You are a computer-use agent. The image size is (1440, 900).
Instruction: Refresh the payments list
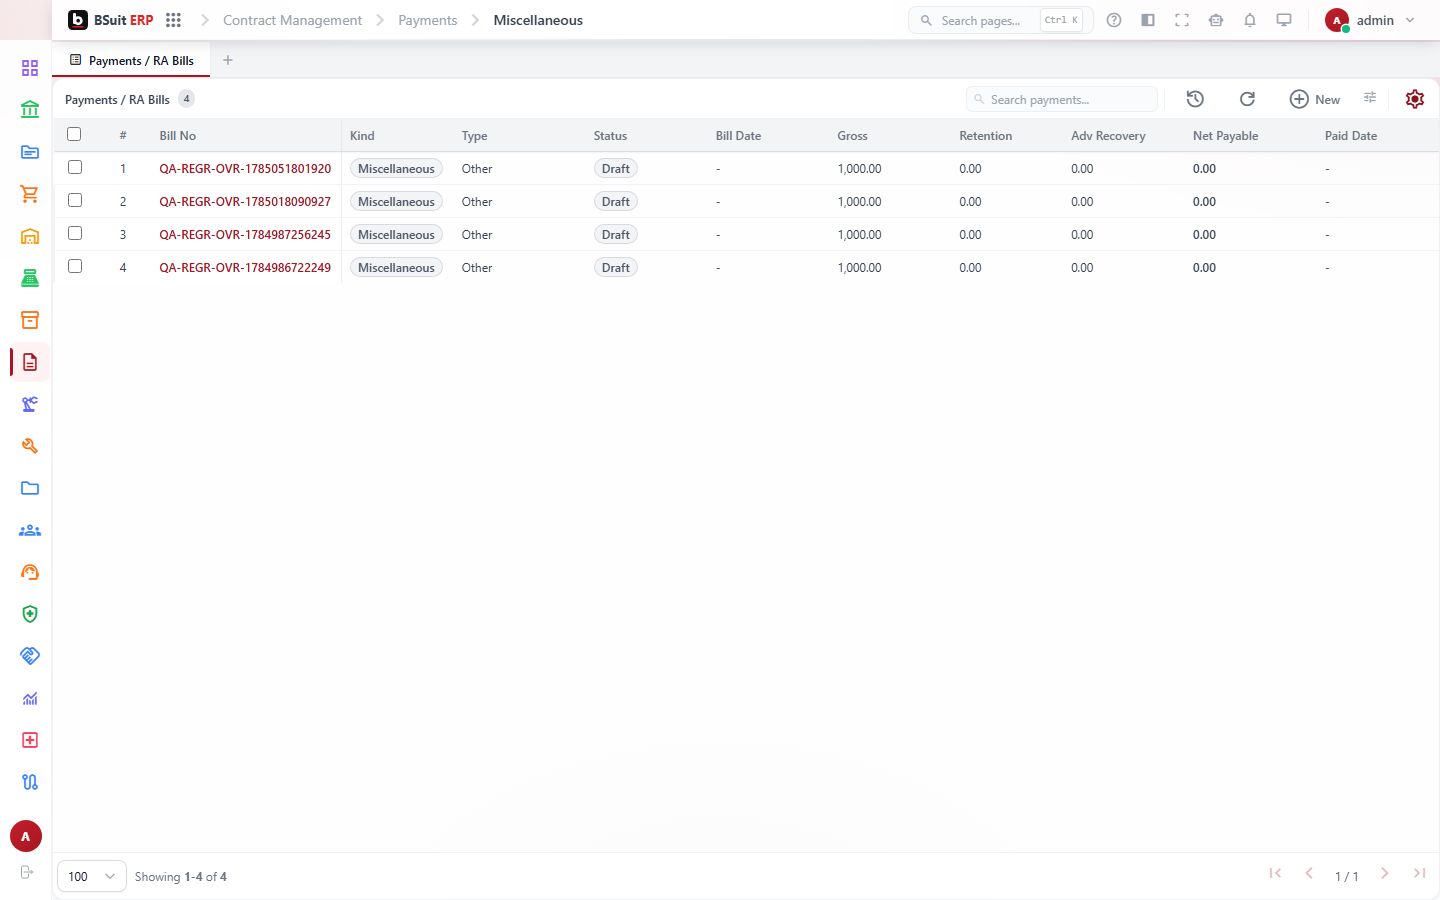1247,99
